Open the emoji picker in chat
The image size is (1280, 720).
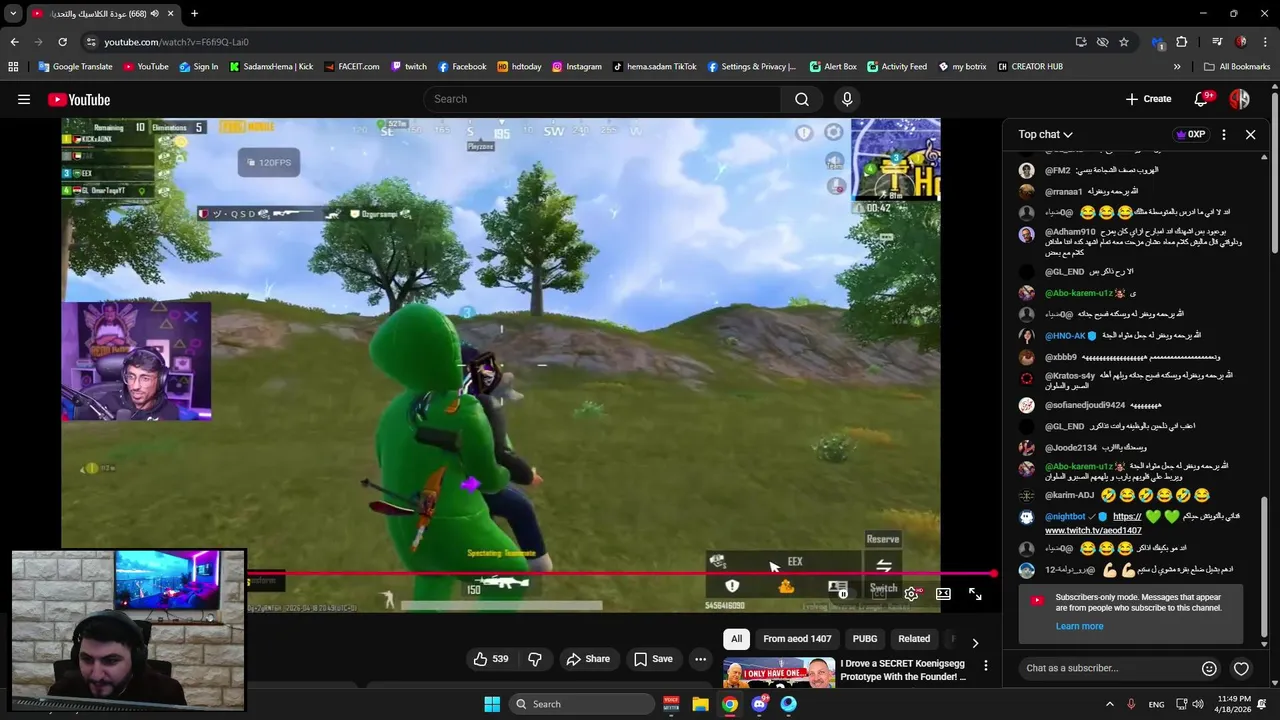pos(1209,668)
